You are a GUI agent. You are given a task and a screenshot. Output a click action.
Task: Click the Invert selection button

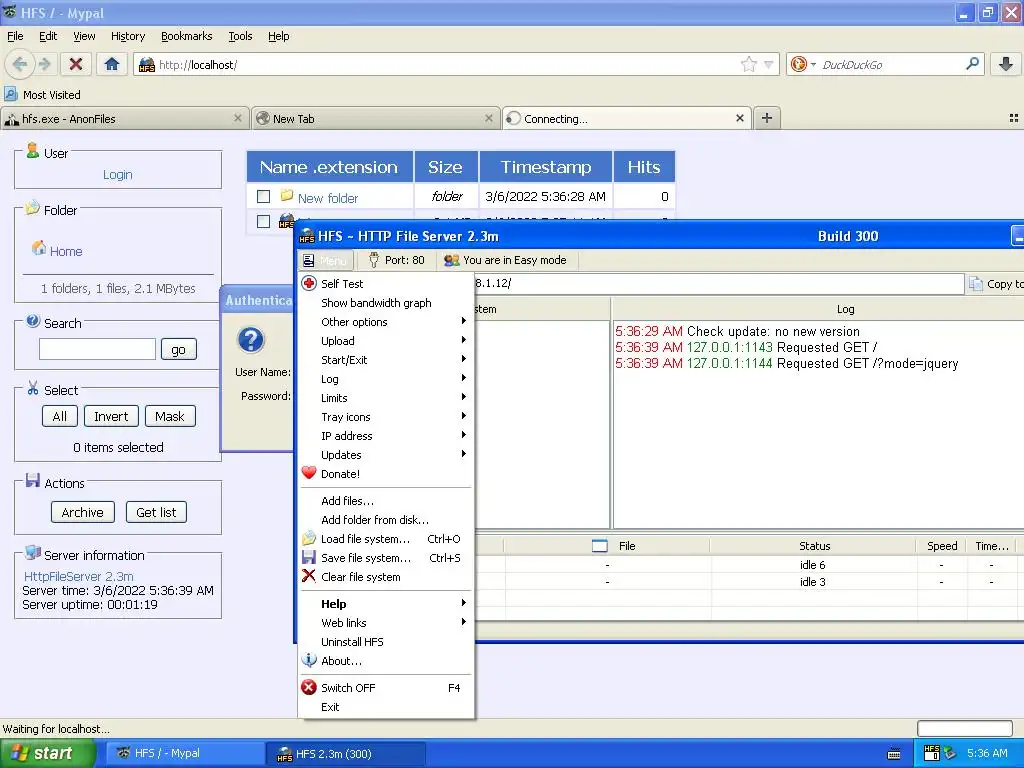coord(111,416)
